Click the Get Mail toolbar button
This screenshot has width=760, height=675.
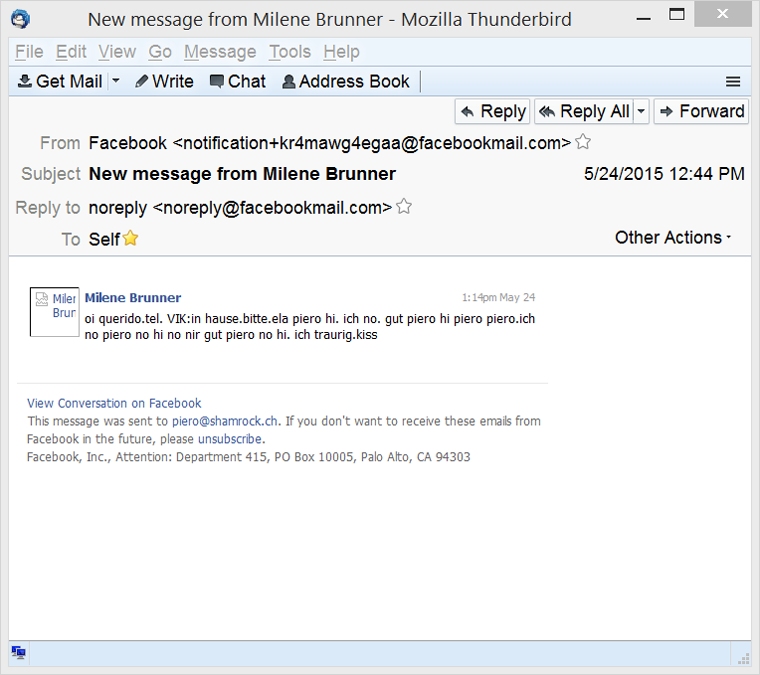[60, 81]
